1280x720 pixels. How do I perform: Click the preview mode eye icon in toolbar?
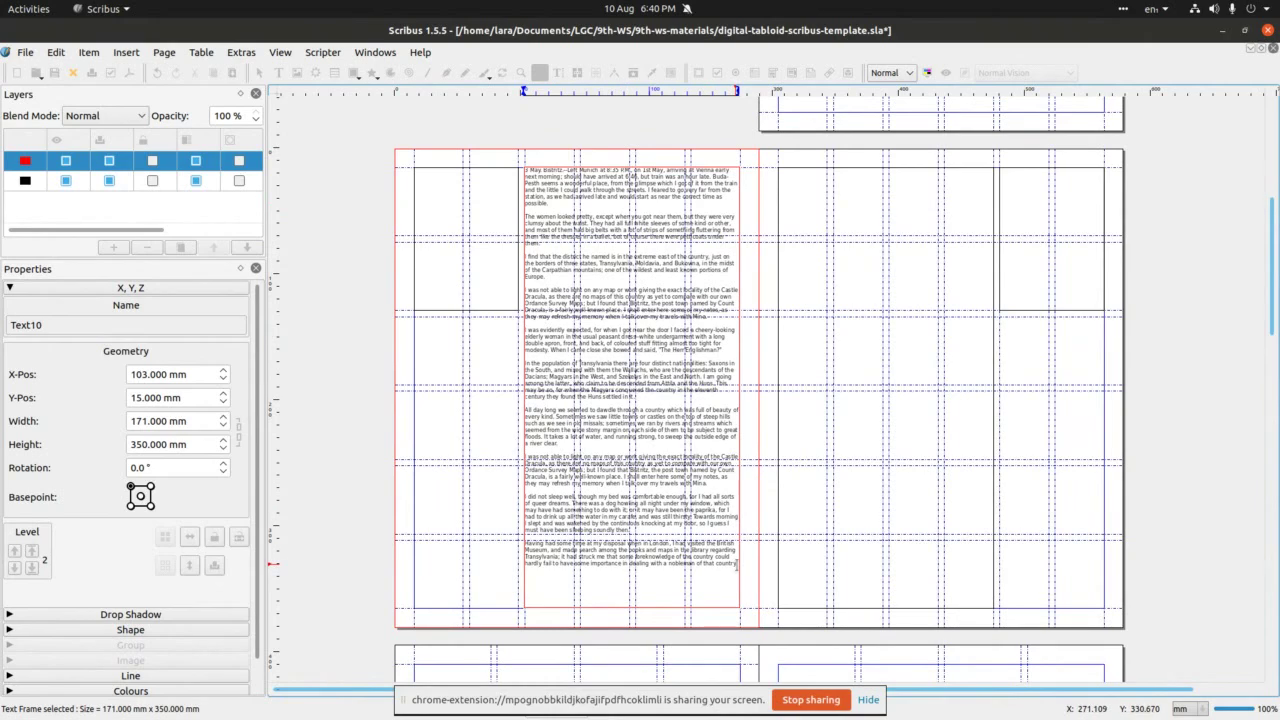click(946, 73)
